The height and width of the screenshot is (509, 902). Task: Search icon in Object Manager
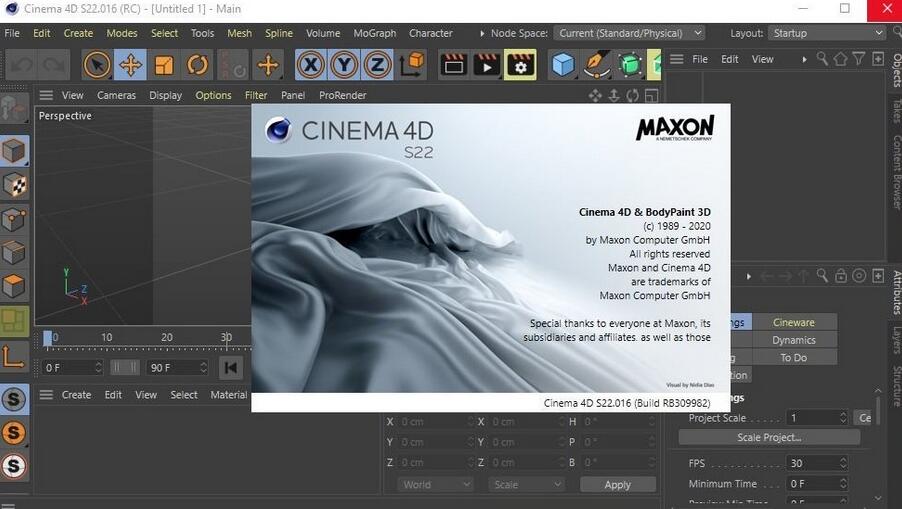[823, 59]
